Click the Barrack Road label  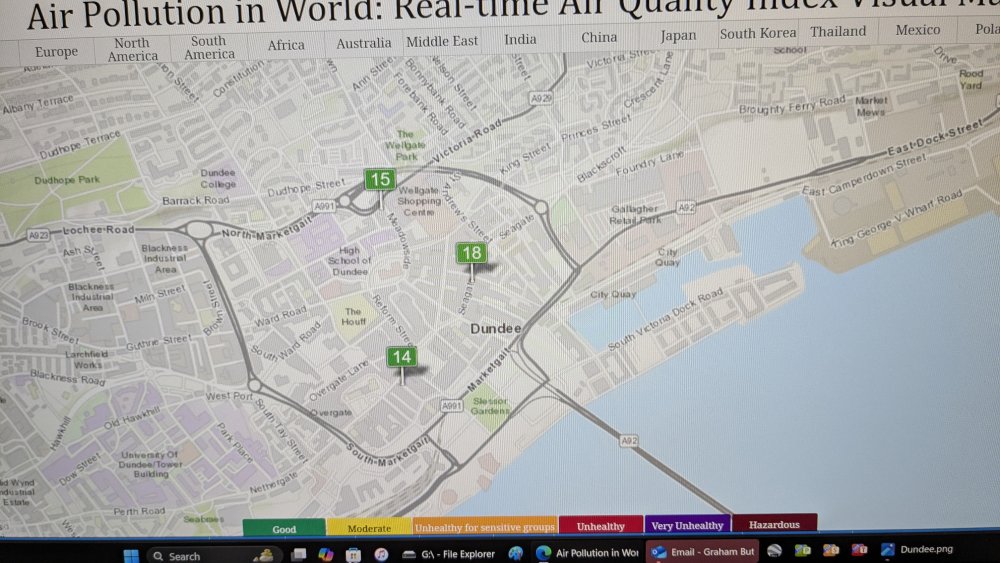[x=195, y=200]
